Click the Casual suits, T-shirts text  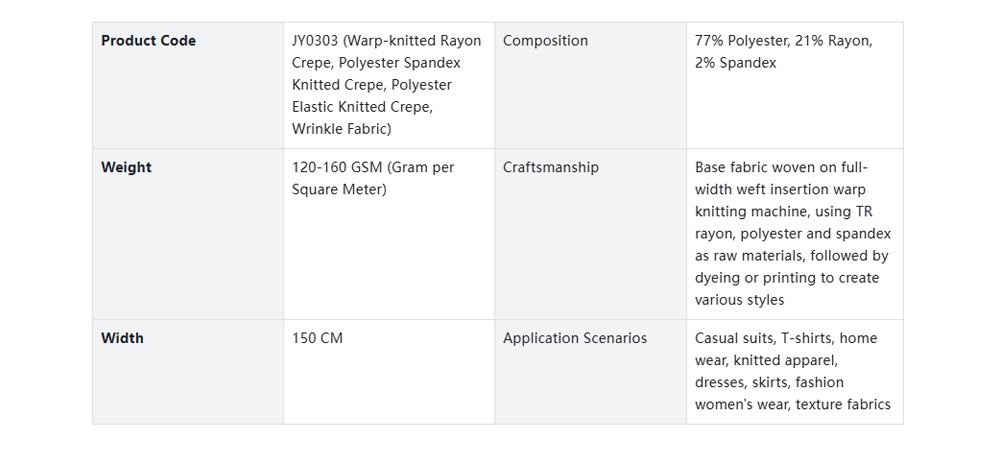[785, 339]
